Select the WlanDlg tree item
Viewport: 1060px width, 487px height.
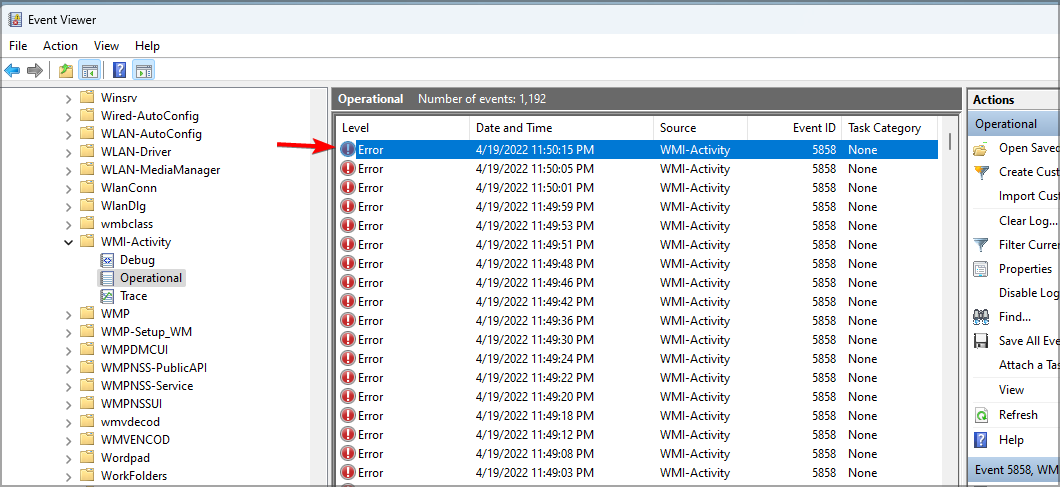point(123,206)
